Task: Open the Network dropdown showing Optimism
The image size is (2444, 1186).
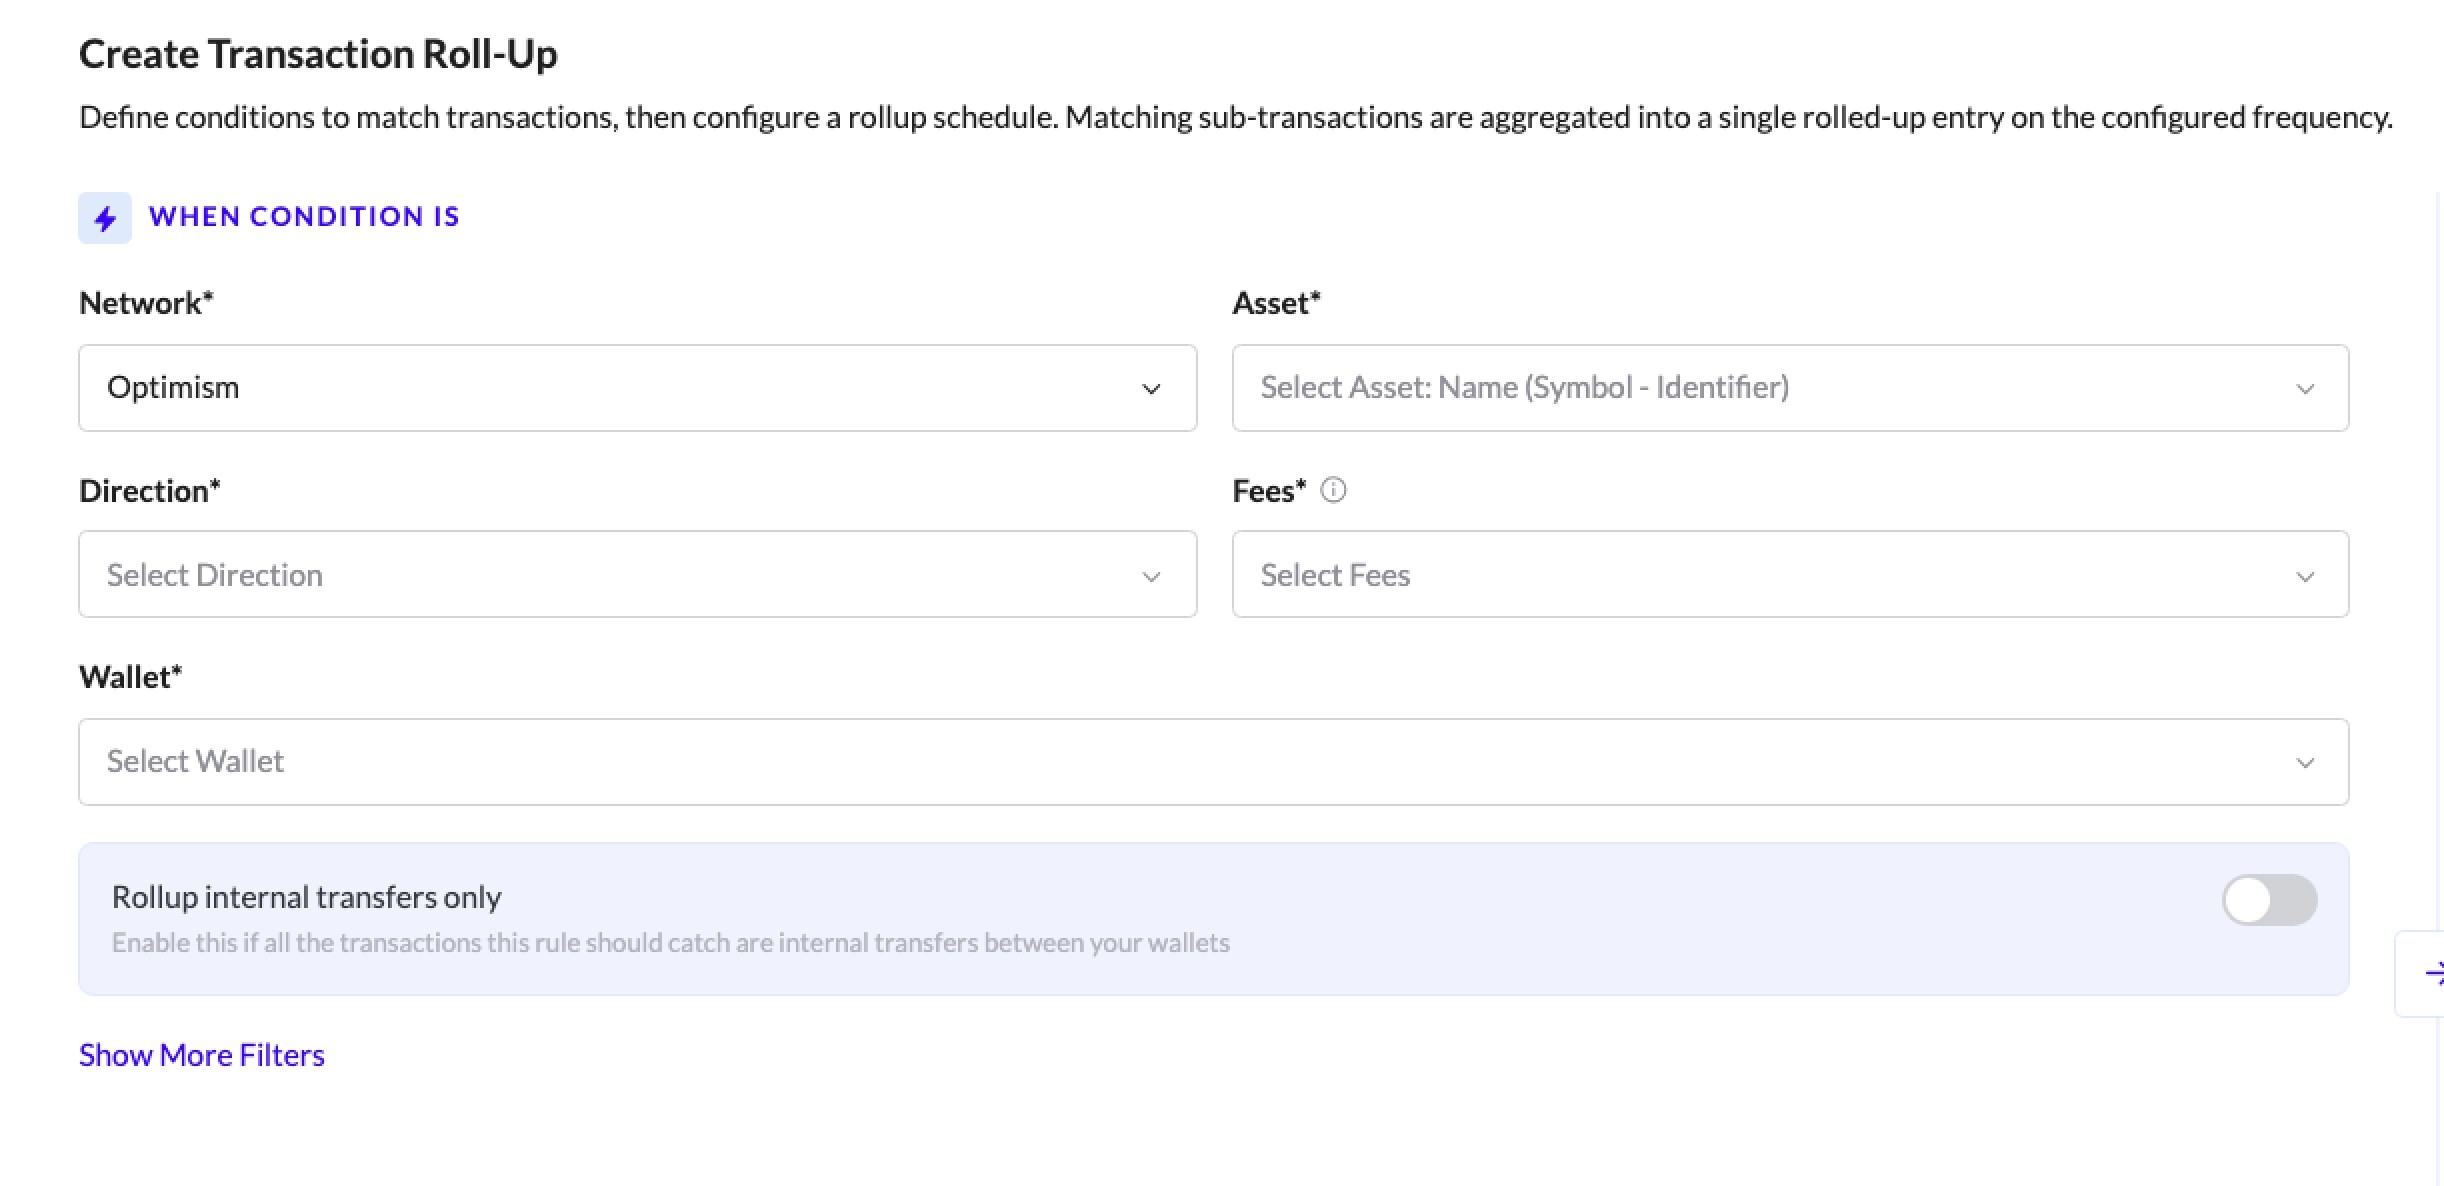Action: click(638, 388)
